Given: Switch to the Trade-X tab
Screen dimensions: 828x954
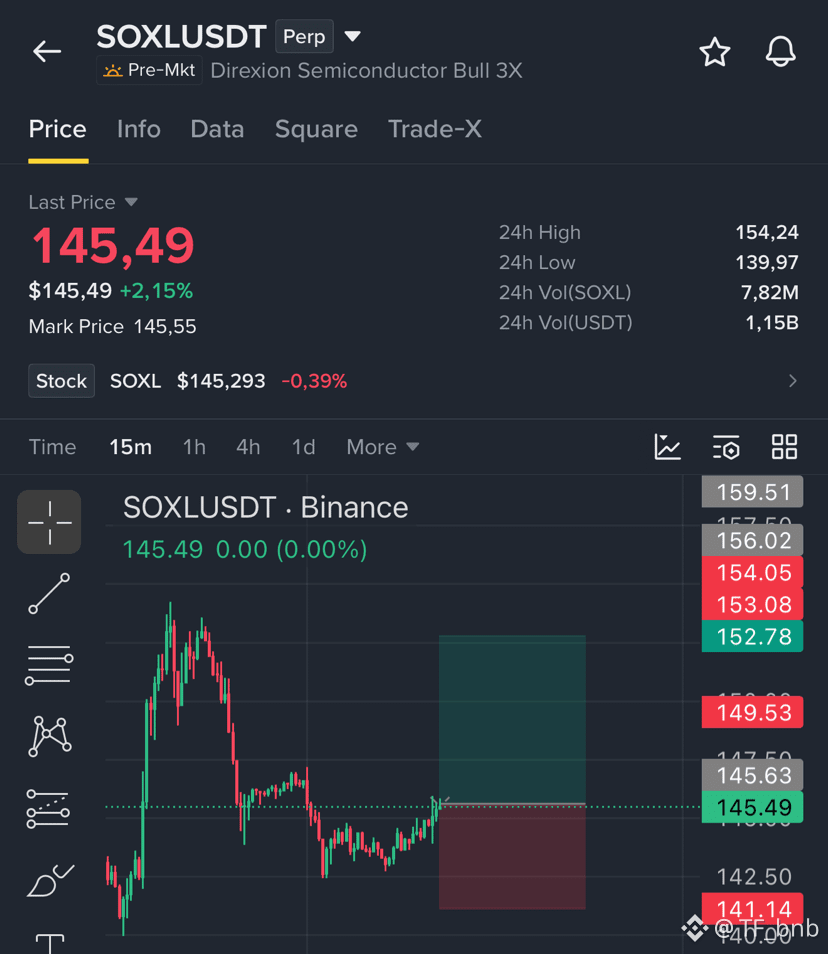Looking at the screenshot, I should pos(435,129).
